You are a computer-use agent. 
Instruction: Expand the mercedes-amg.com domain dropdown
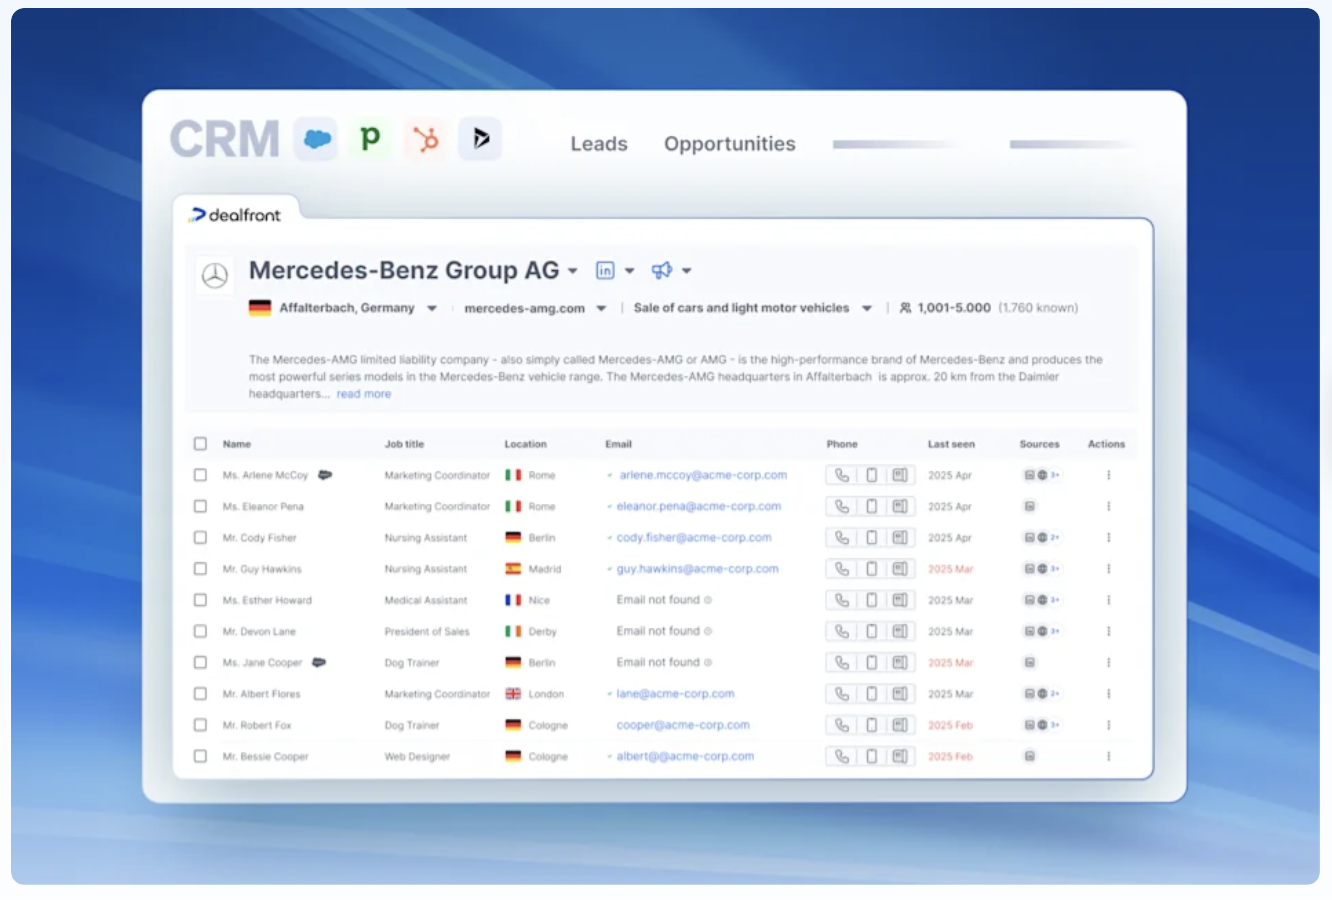[x=601, y=308]
